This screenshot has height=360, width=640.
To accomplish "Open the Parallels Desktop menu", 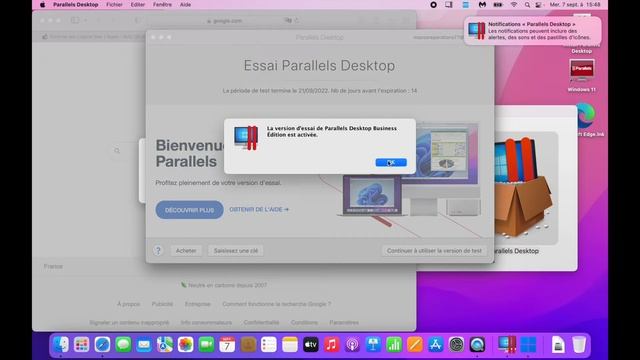I will pos(76,4).
